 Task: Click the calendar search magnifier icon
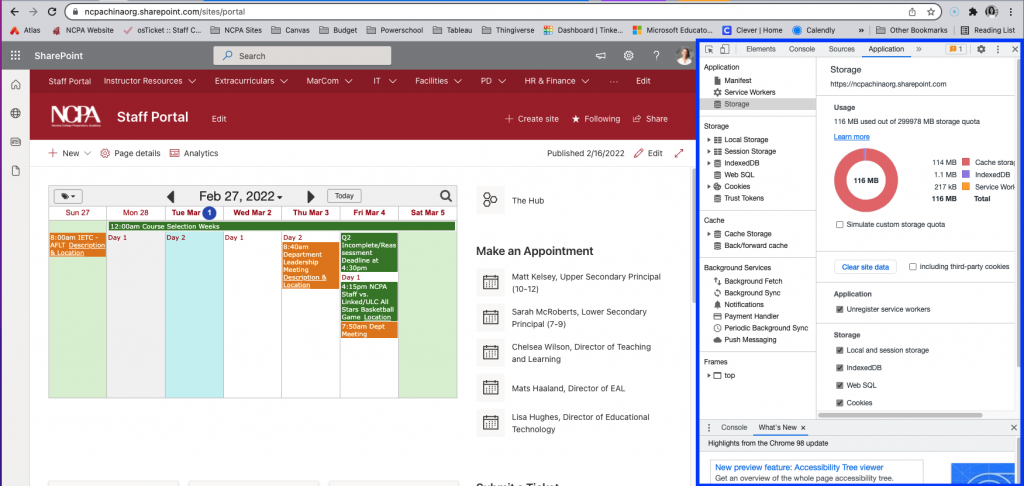446,196
